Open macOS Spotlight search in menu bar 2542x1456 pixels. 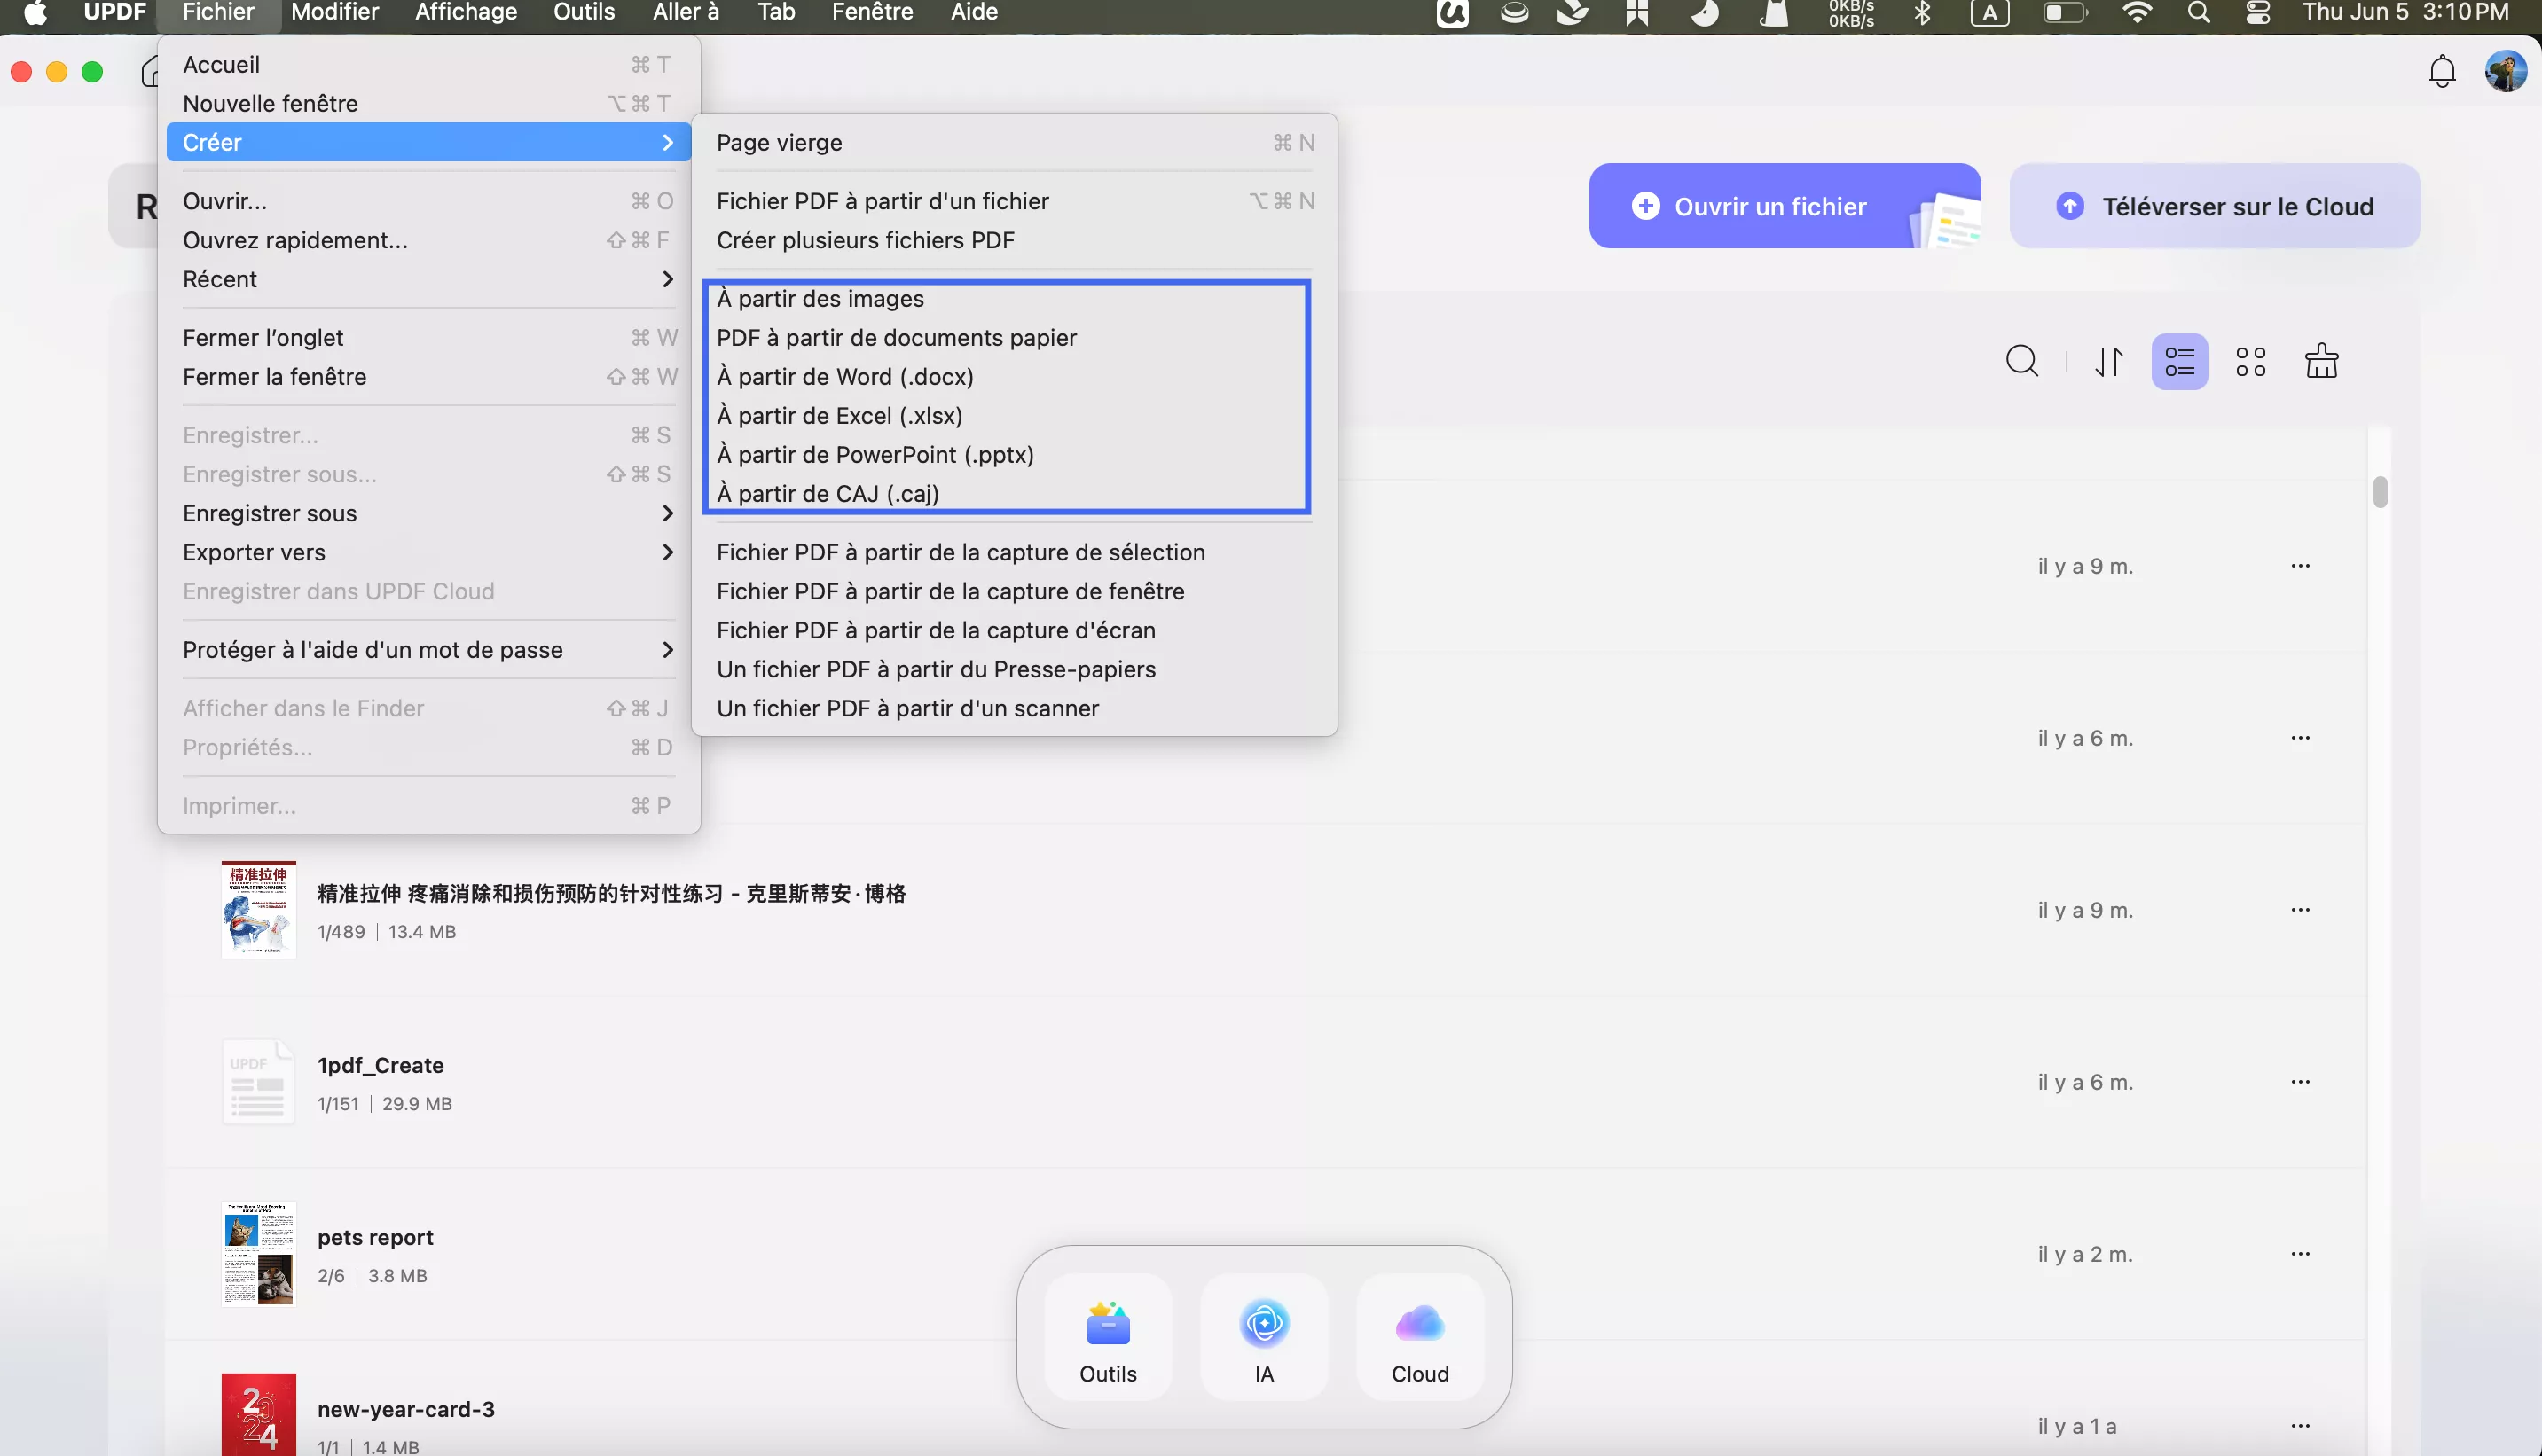coord(2198,13)
